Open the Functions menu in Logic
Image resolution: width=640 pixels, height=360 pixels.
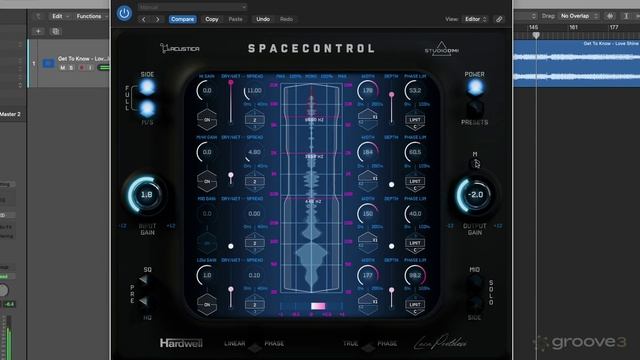click(91, 16)
